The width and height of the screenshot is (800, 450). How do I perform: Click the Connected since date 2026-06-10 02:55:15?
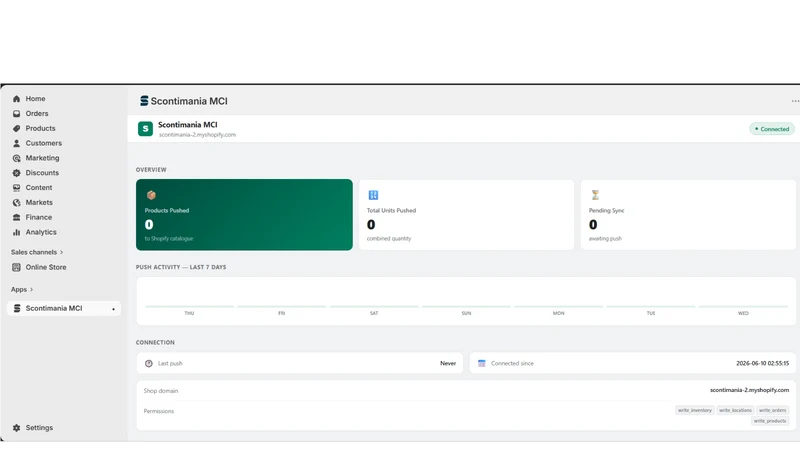click(762, 363)
